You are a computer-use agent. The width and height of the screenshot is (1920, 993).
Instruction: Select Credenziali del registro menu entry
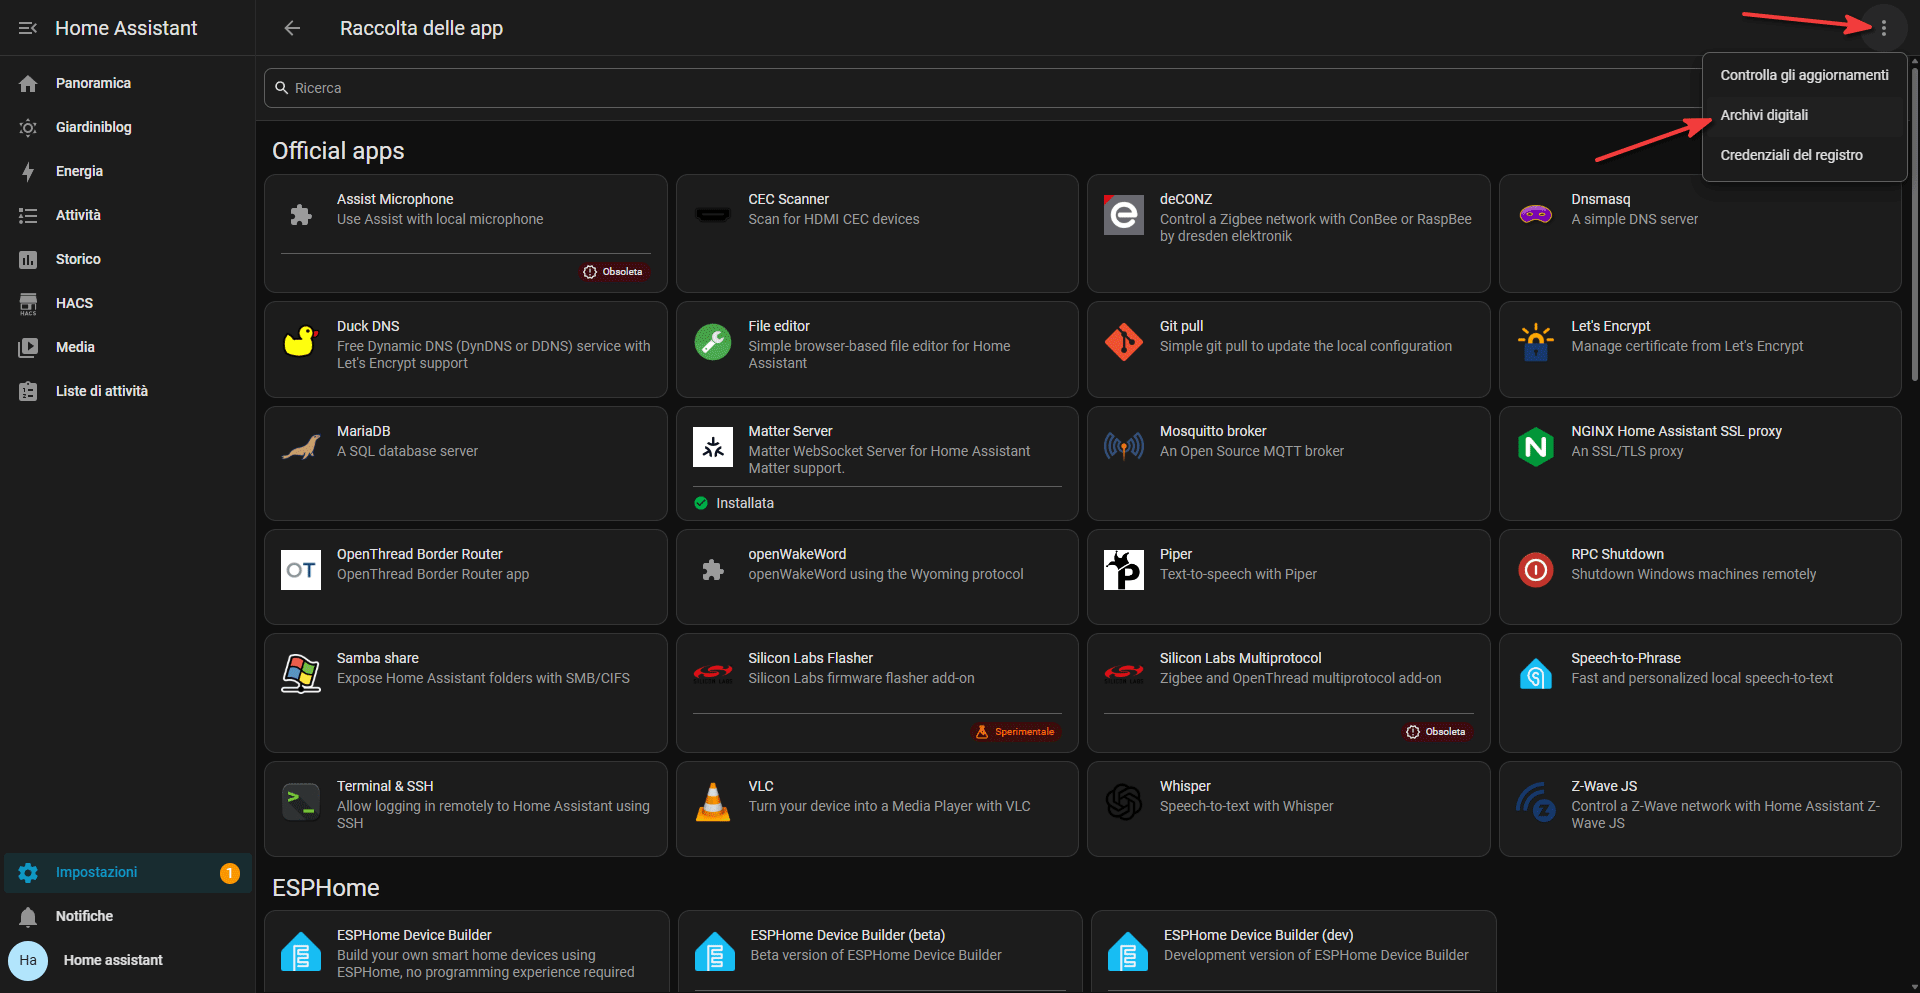(x=1805, y=155)
